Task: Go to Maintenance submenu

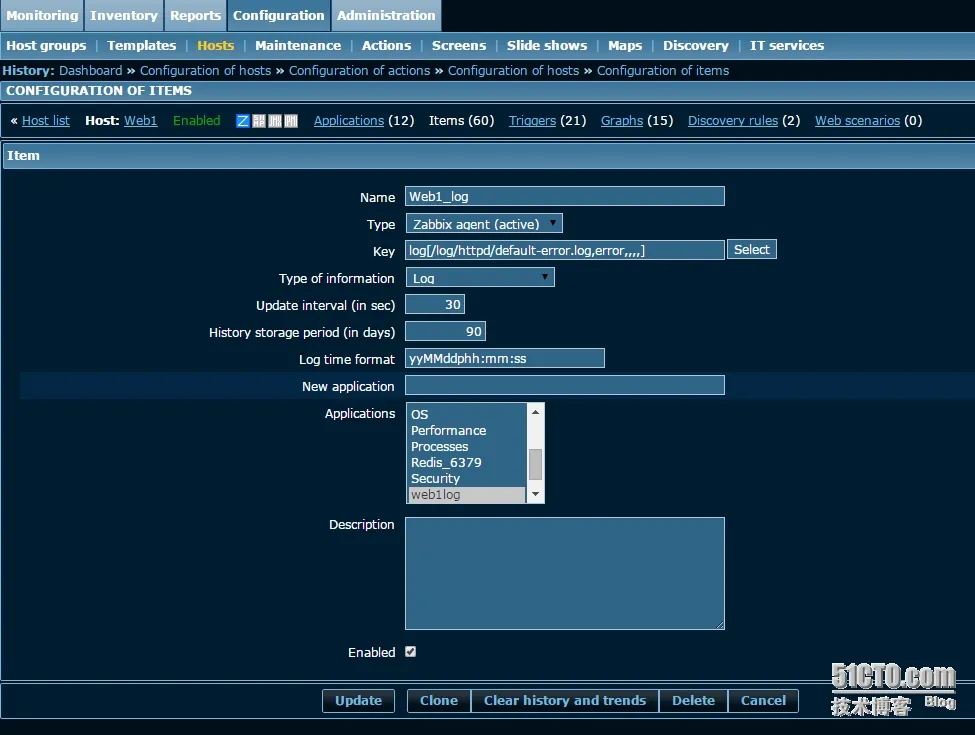Action: pos(298,45)
